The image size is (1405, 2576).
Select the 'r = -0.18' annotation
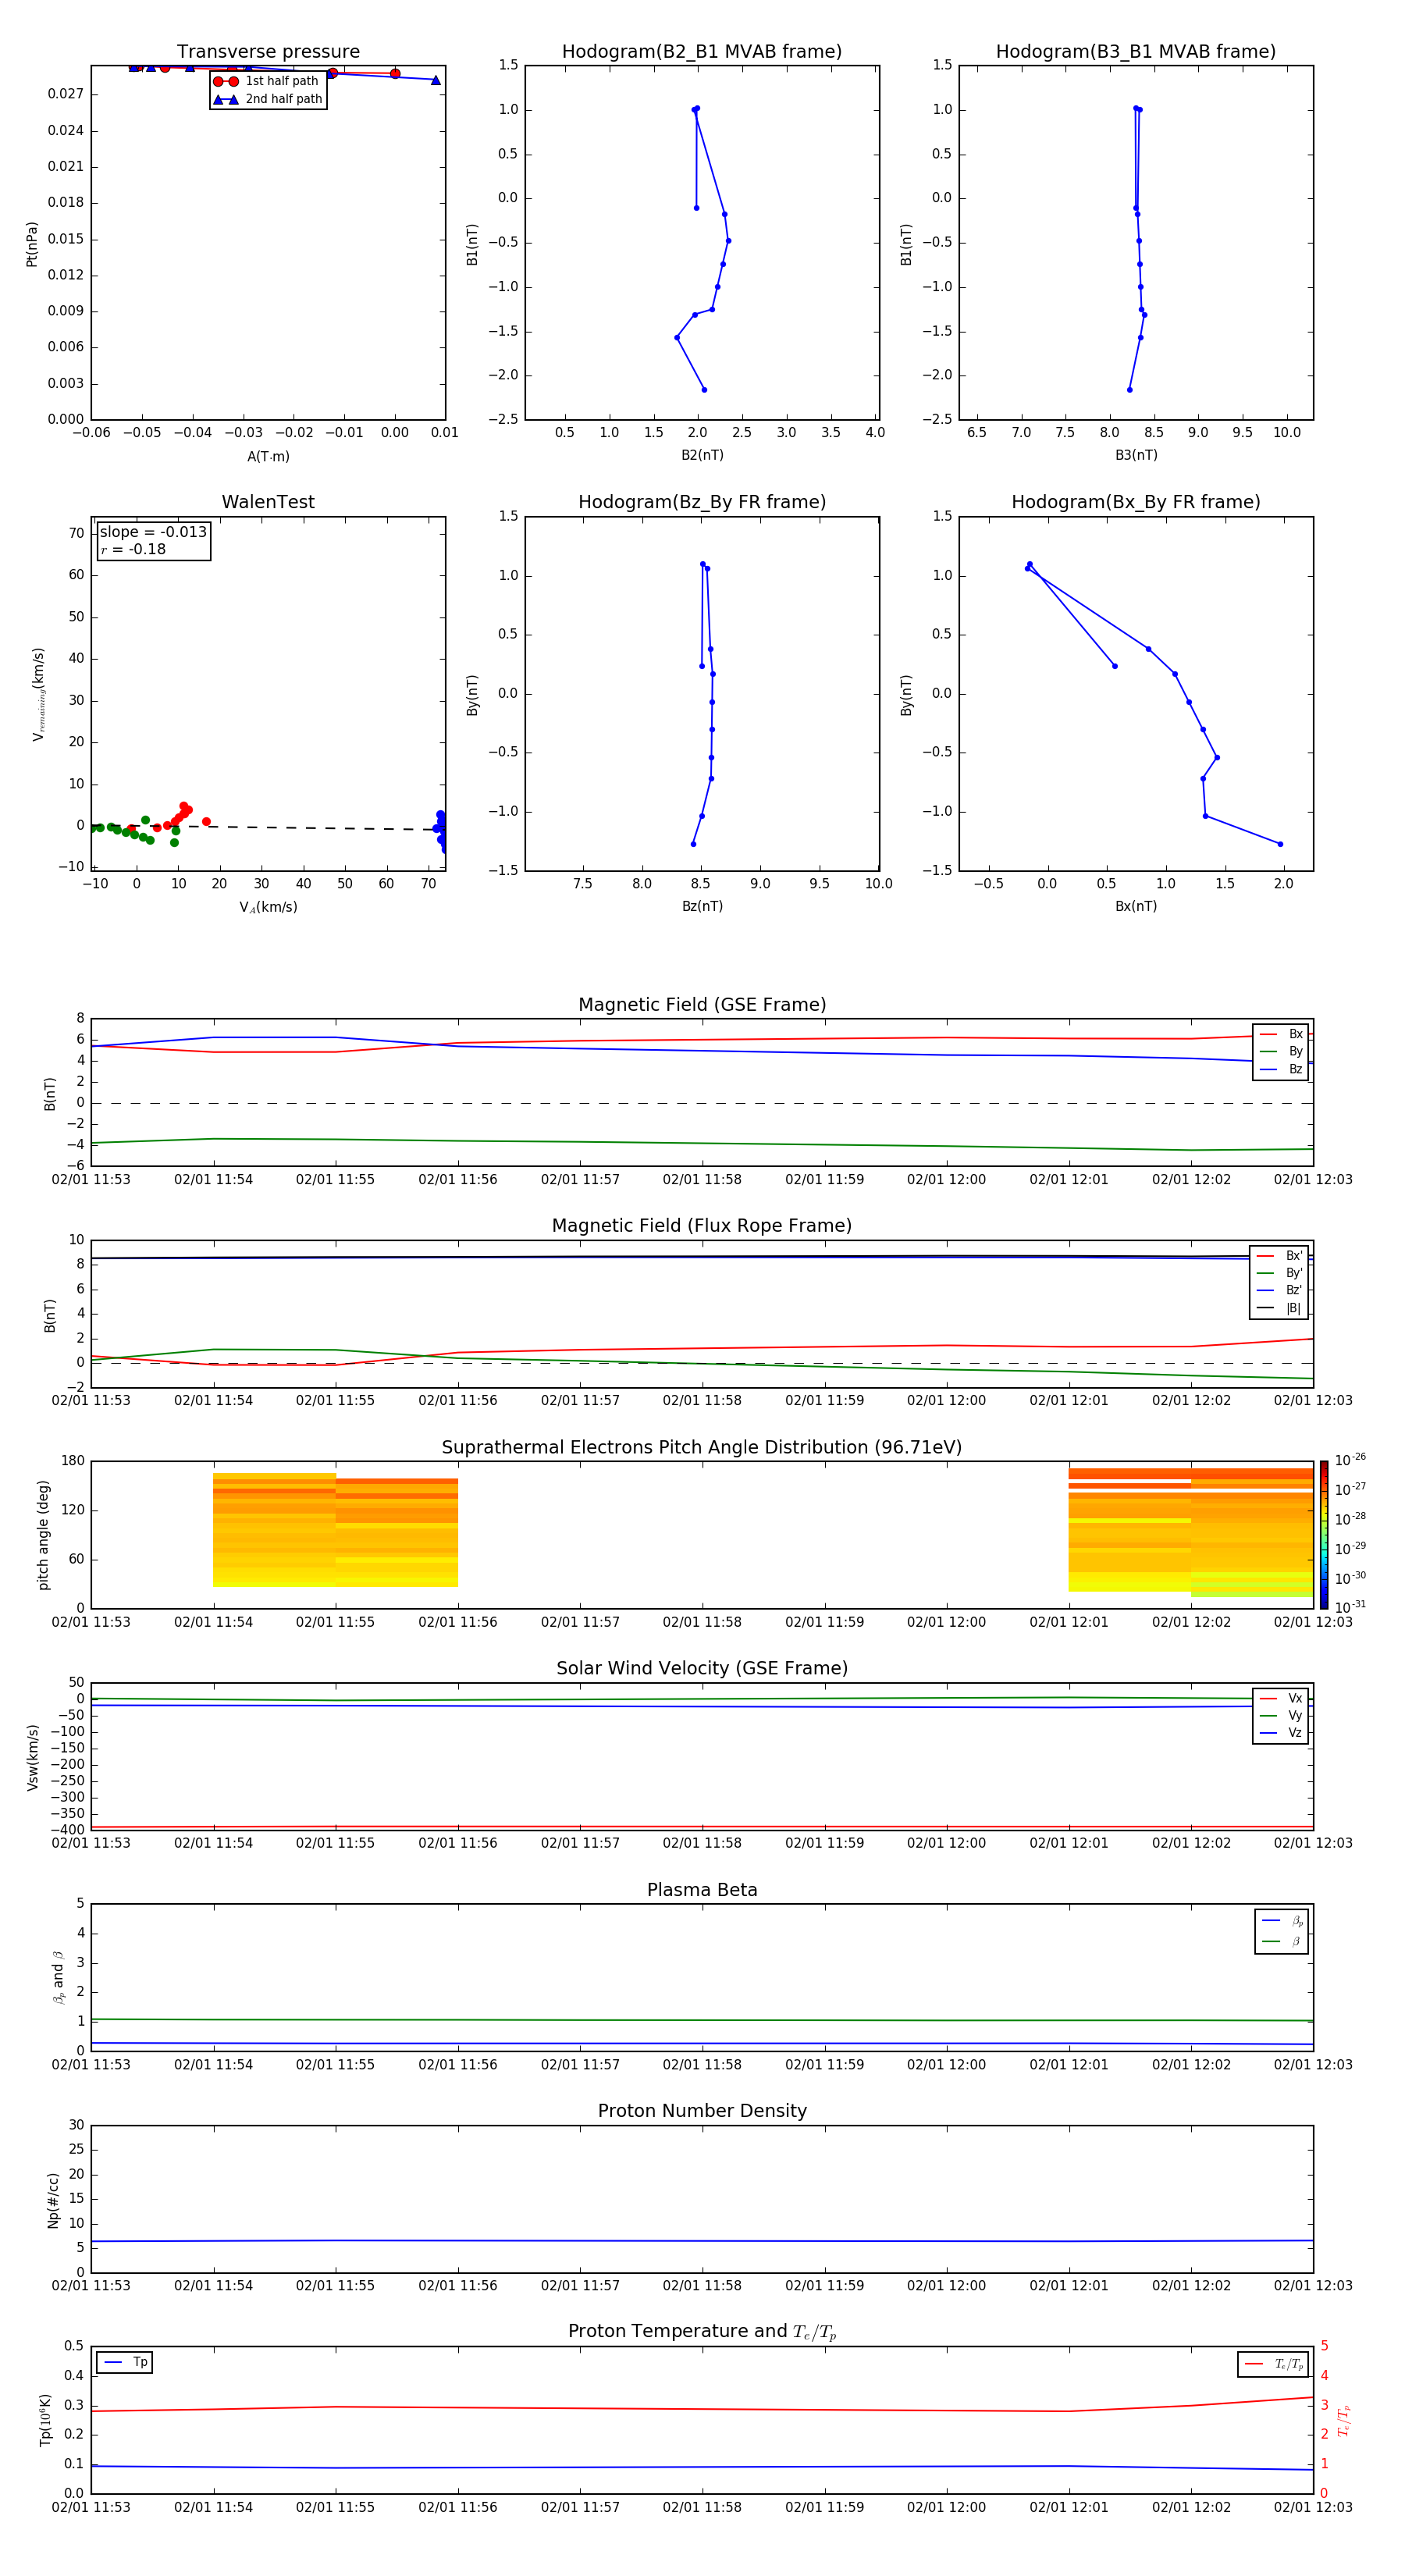tap(133, 549)
